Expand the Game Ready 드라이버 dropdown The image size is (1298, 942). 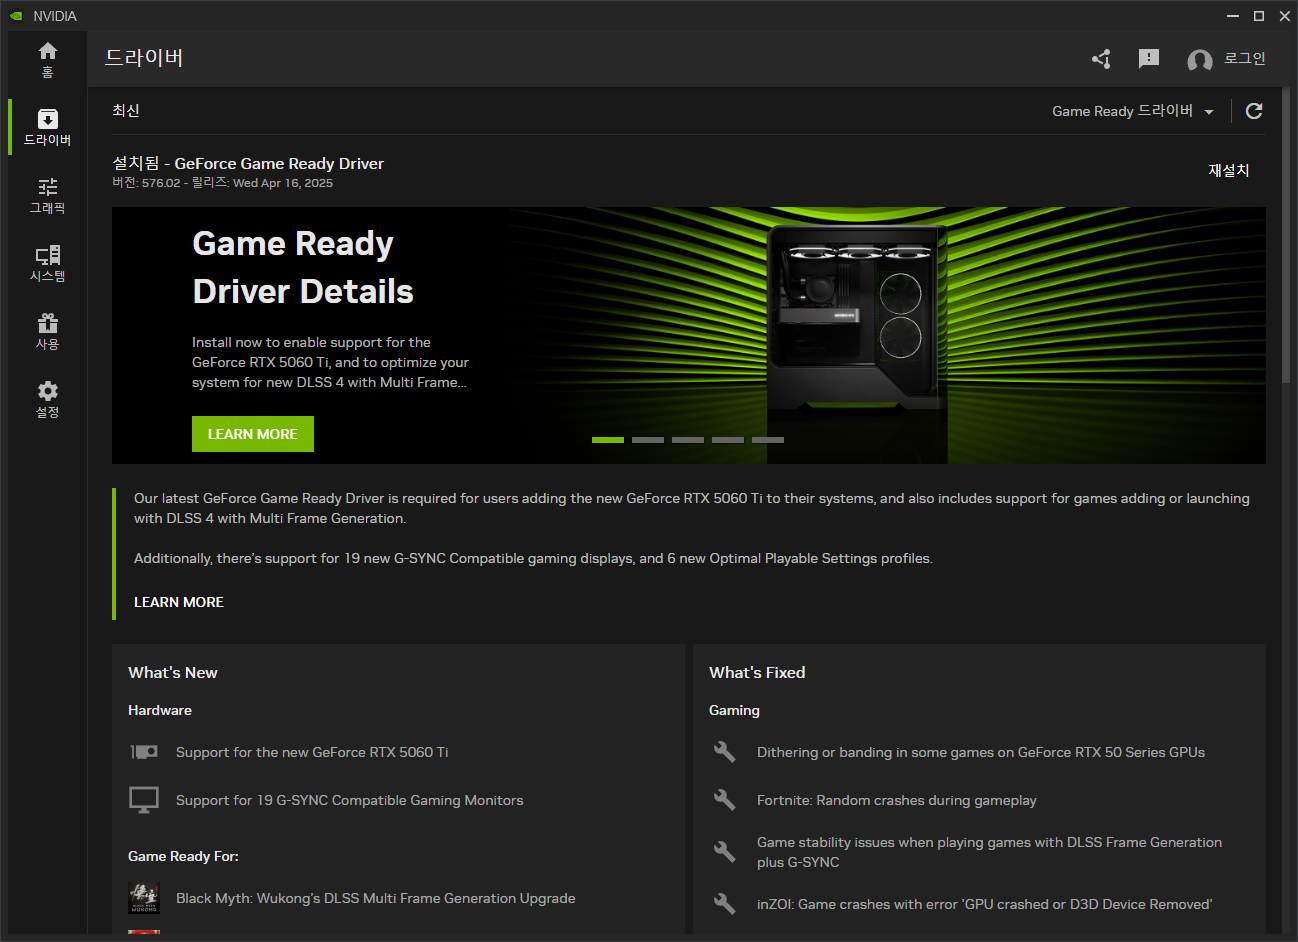(1133, 111)
